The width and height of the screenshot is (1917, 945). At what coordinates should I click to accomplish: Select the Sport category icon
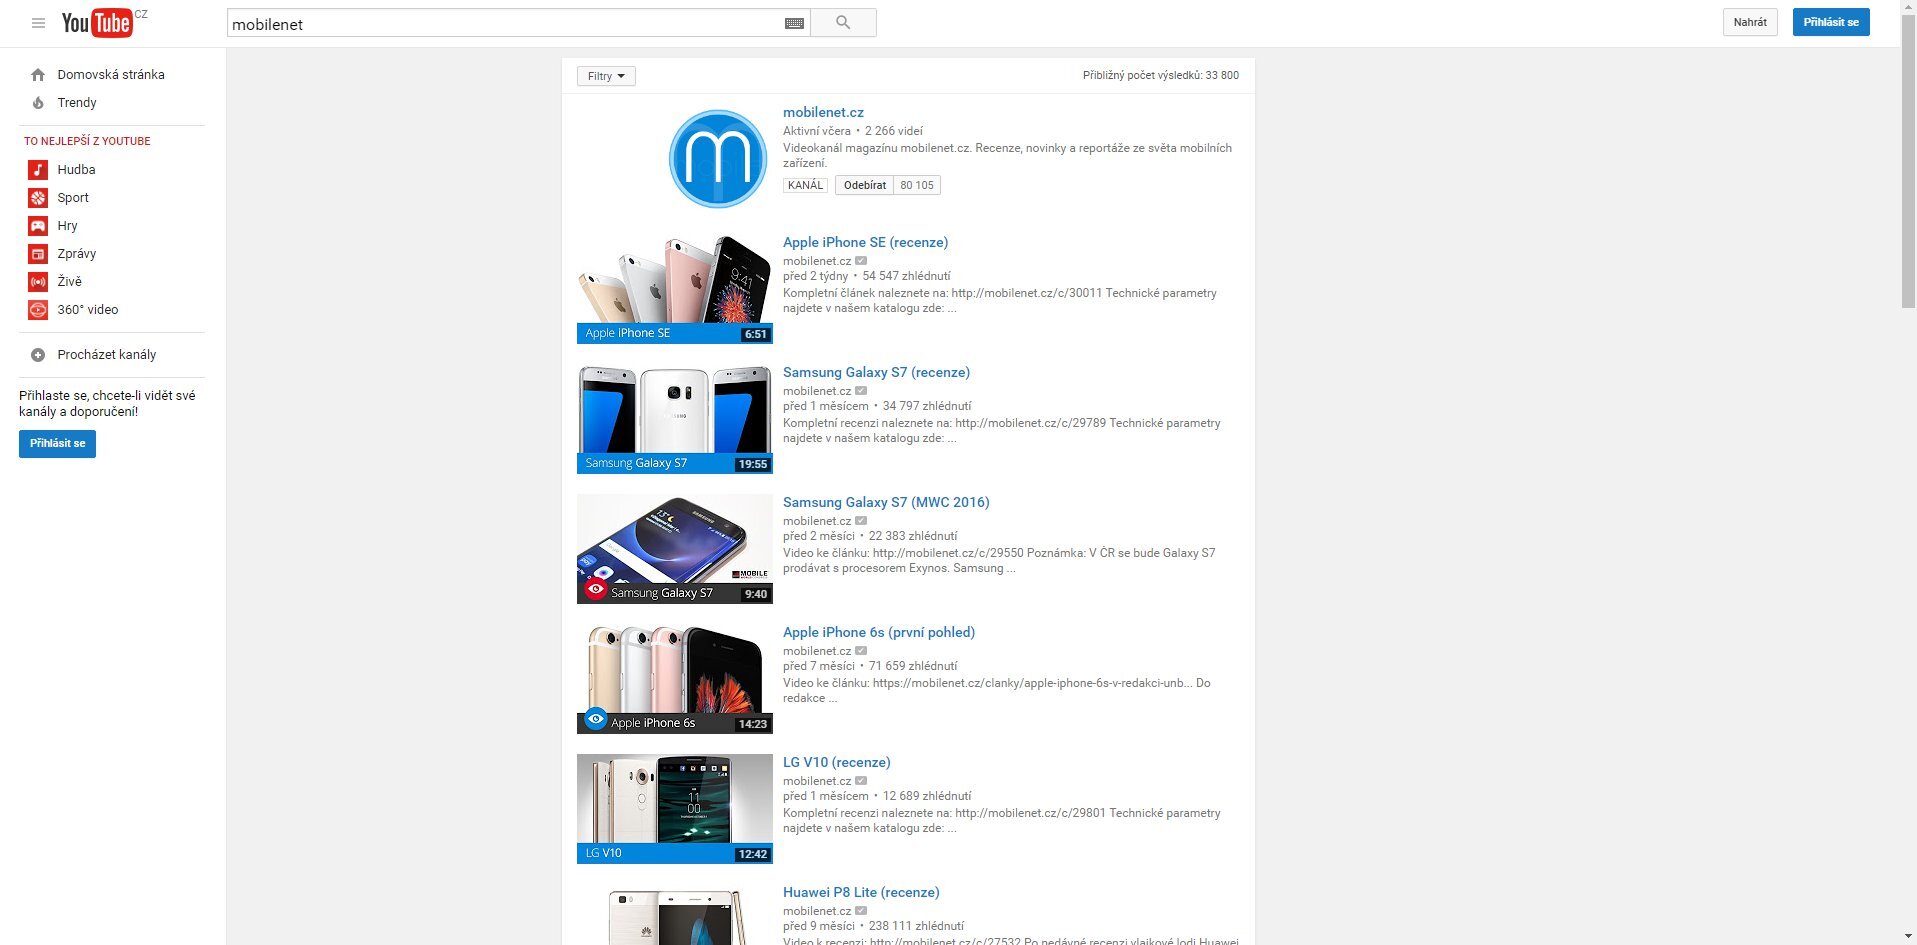[37, 197]
